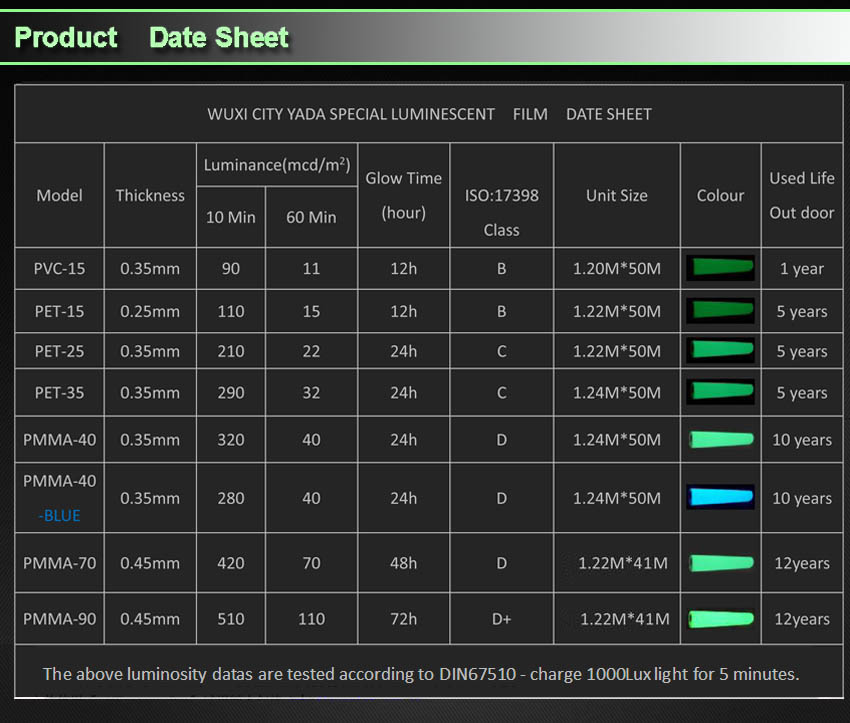Click the Unit Size column header
This screenshot has width=850, height=723.
616,195
